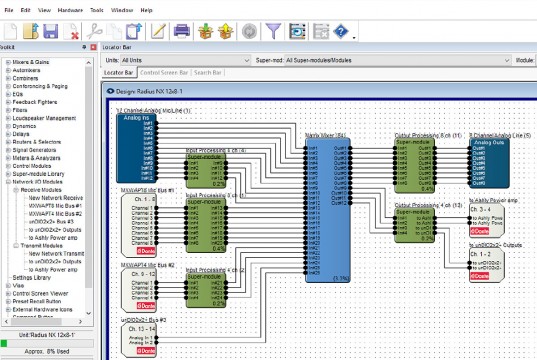This screenshot has width=537, height=360.
Task: Save design with the floppy disk icon
Action: pos(50,31)
